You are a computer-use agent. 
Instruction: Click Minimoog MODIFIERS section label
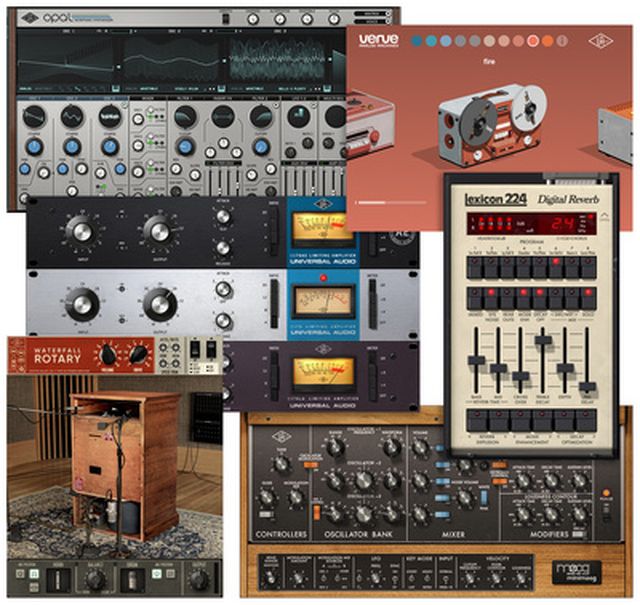[x=549, y=534]
